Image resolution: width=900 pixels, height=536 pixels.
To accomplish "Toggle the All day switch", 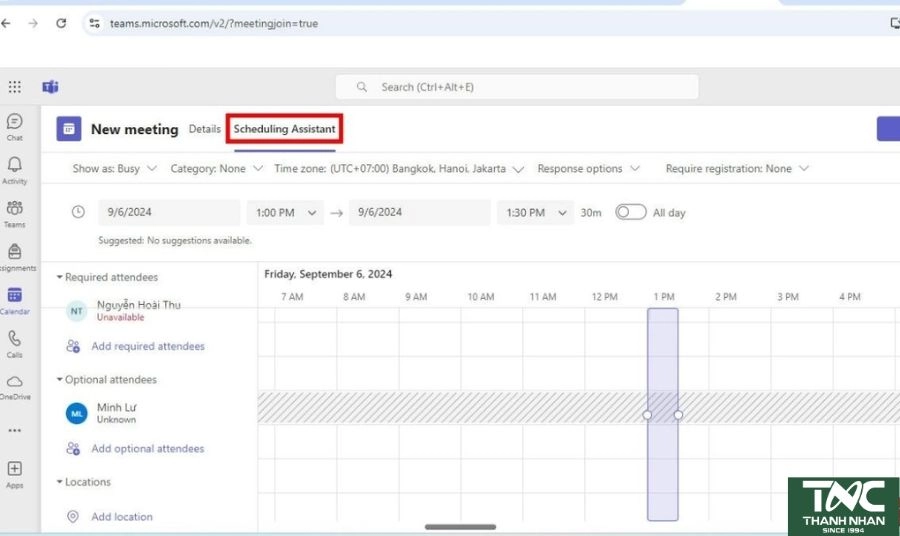I will tap(630, 212).
